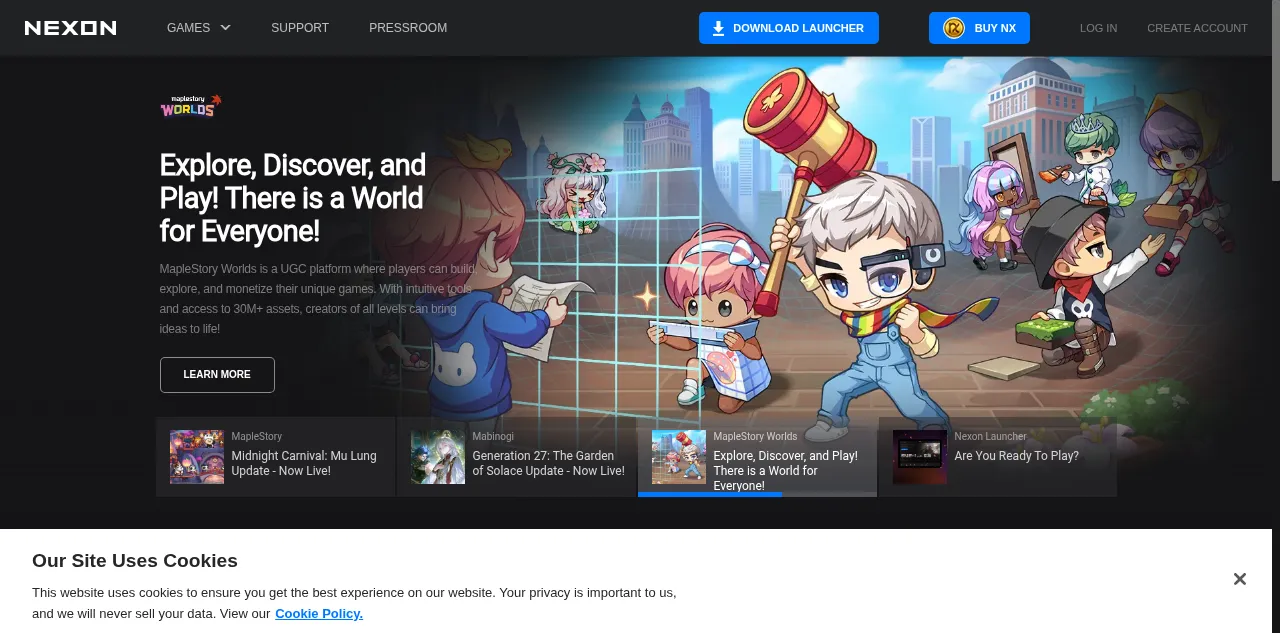Go to the Pressroom page

point(408,28)
